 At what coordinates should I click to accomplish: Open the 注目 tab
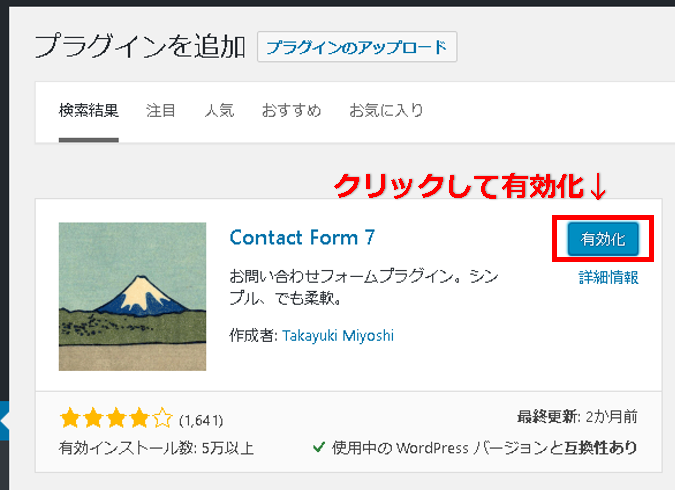161,111
